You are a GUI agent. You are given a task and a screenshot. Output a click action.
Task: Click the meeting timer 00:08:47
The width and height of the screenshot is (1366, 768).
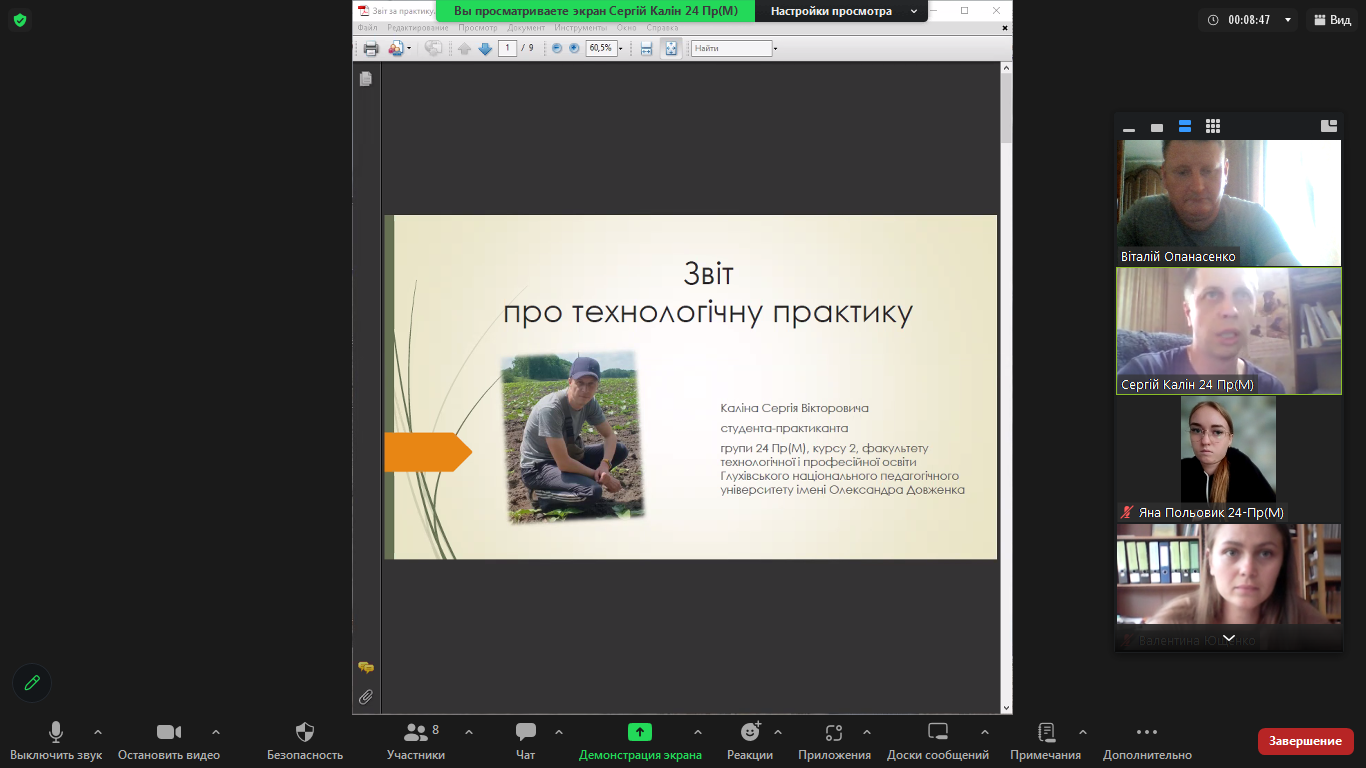pos(1249,20)
